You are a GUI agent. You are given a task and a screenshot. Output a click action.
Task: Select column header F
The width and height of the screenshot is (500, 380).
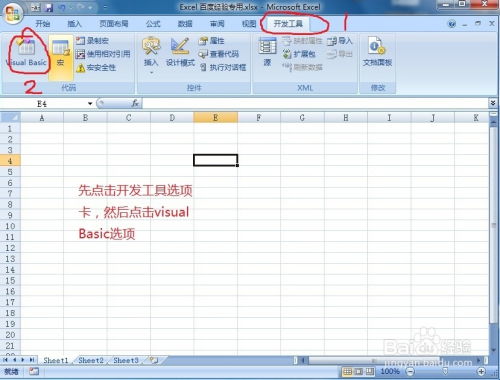259,117
